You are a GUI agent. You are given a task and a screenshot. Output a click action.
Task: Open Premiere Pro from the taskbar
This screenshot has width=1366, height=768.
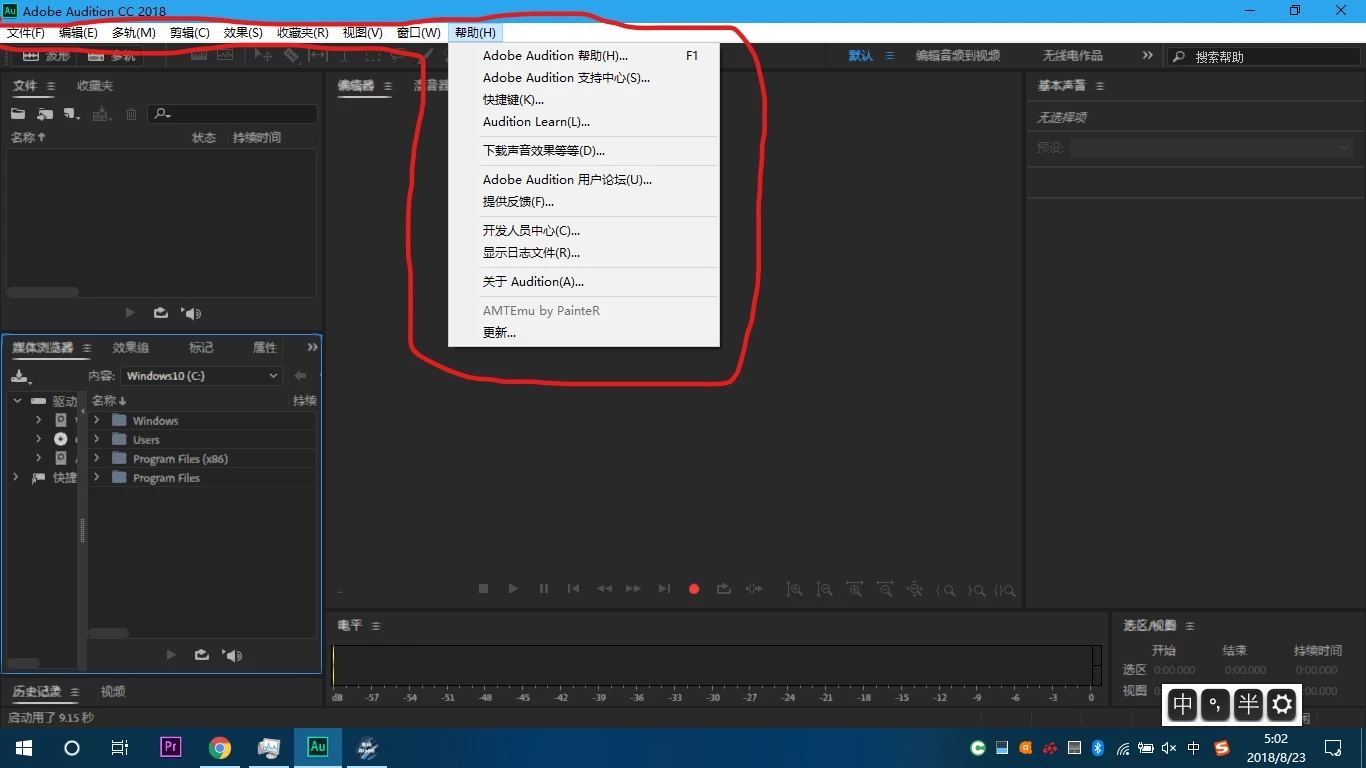[x=171, y=747]
